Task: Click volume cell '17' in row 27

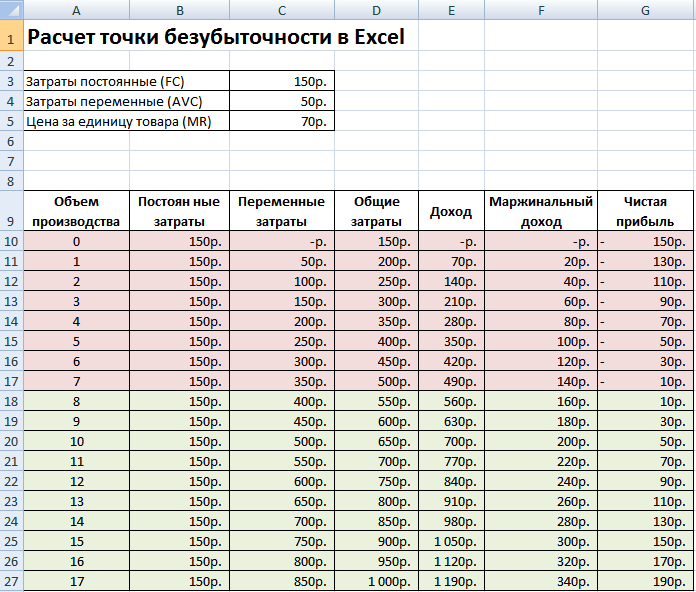Action: (76, 581)
